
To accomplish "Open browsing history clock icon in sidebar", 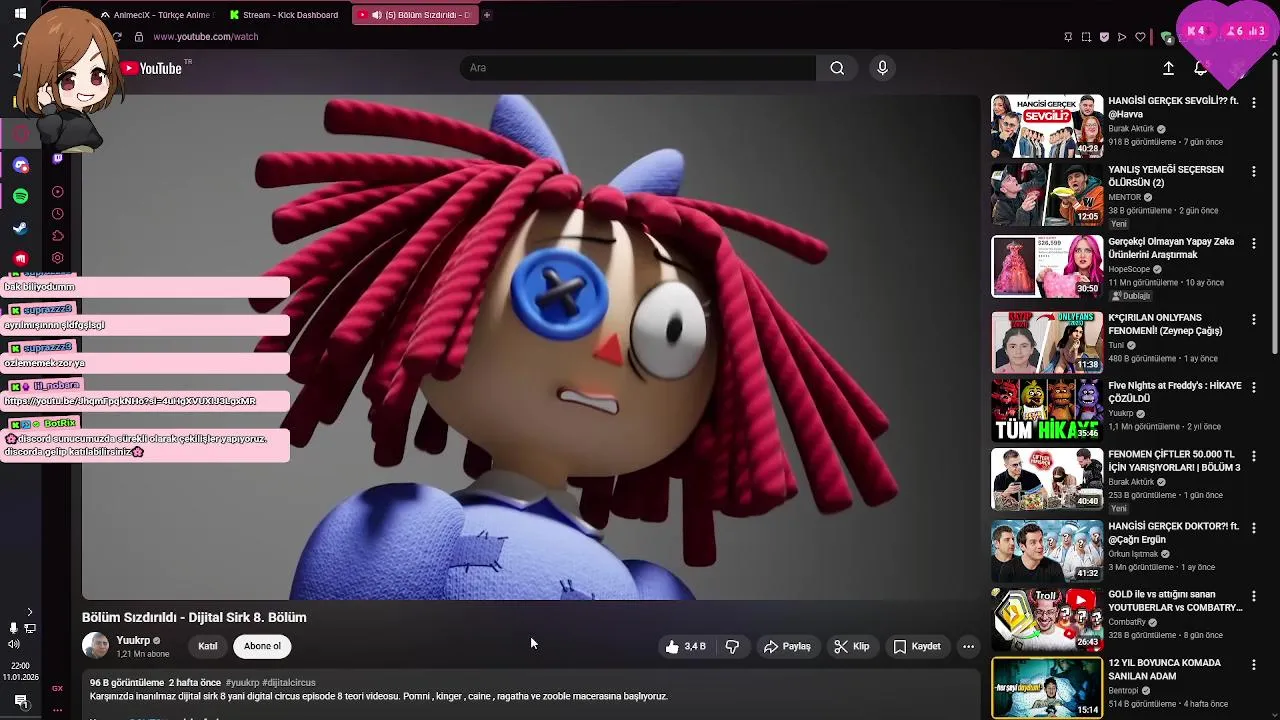I will click(x=58, y=214).
